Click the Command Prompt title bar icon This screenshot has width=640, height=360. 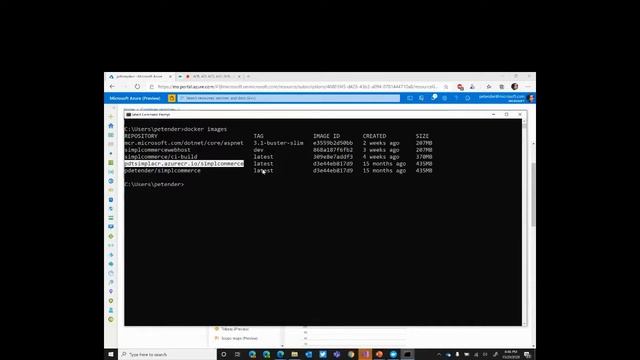(128, 115)
